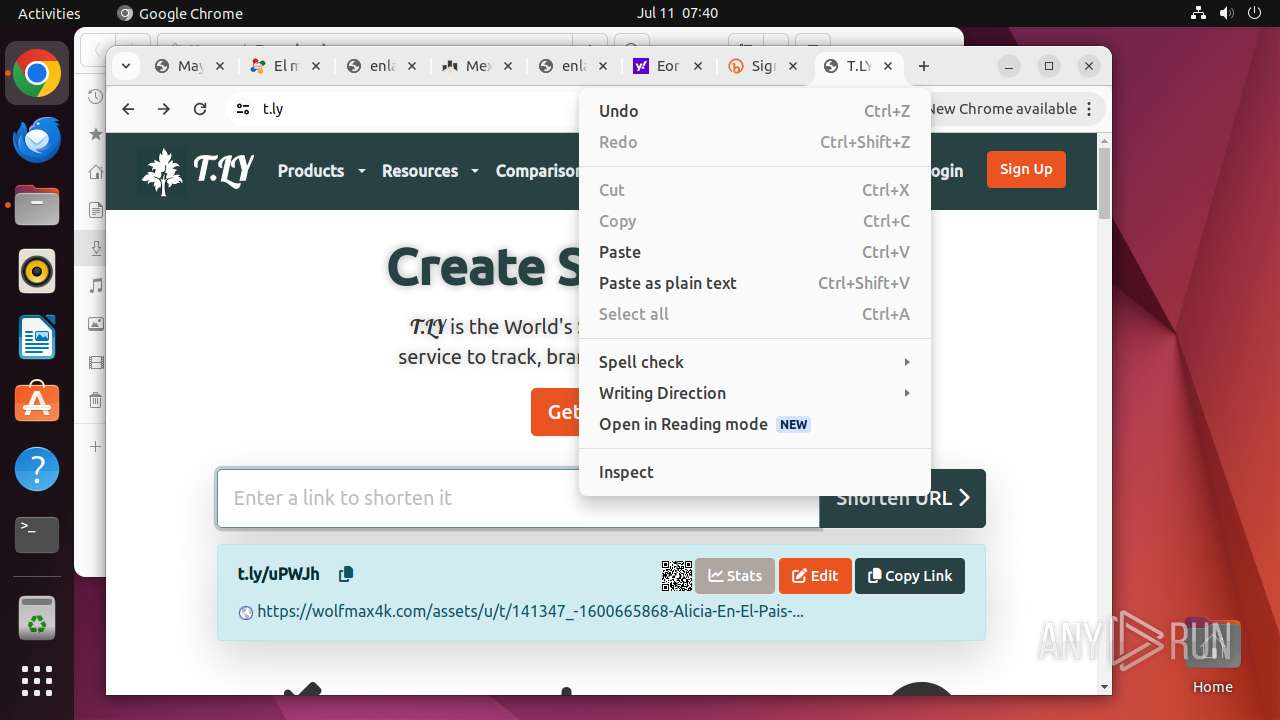Click power icon in top bar
Image resolution: width=1280 pixels, height=720 pixels.
tap(1255, 13)
